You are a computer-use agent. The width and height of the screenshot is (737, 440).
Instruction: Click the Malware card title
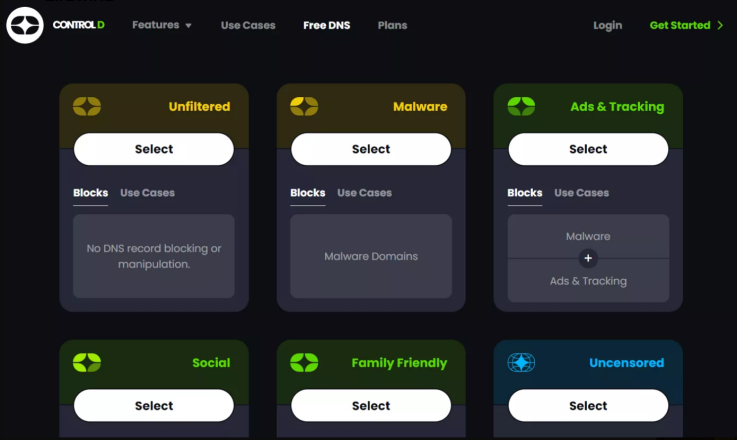pos(420,107)
